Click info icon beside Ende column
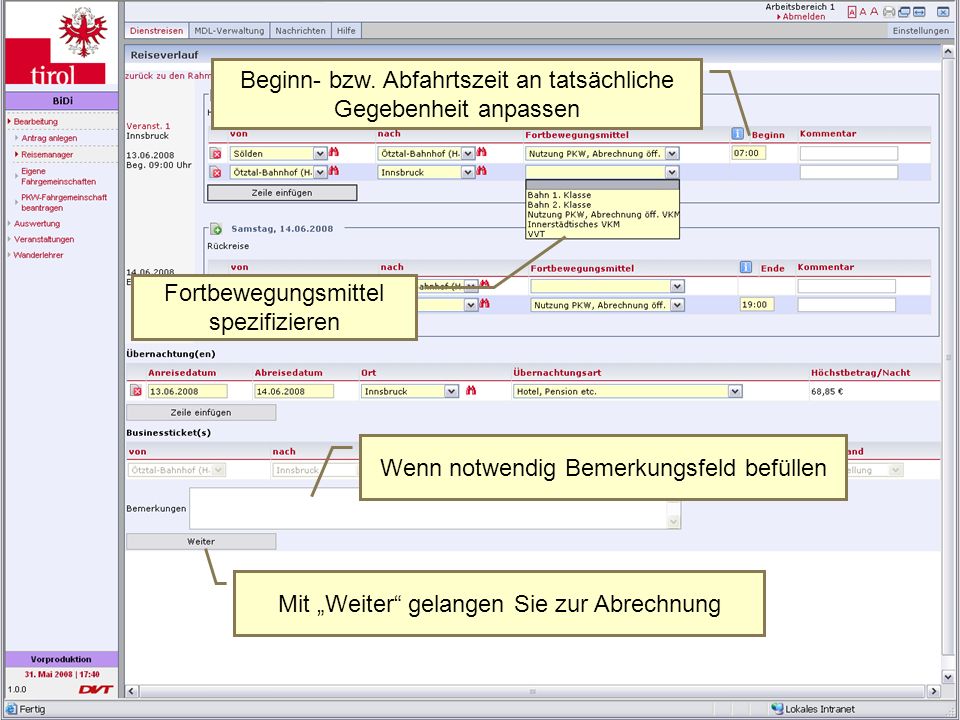This screenshot has height=720, width=960. click(x=746, y=267)
